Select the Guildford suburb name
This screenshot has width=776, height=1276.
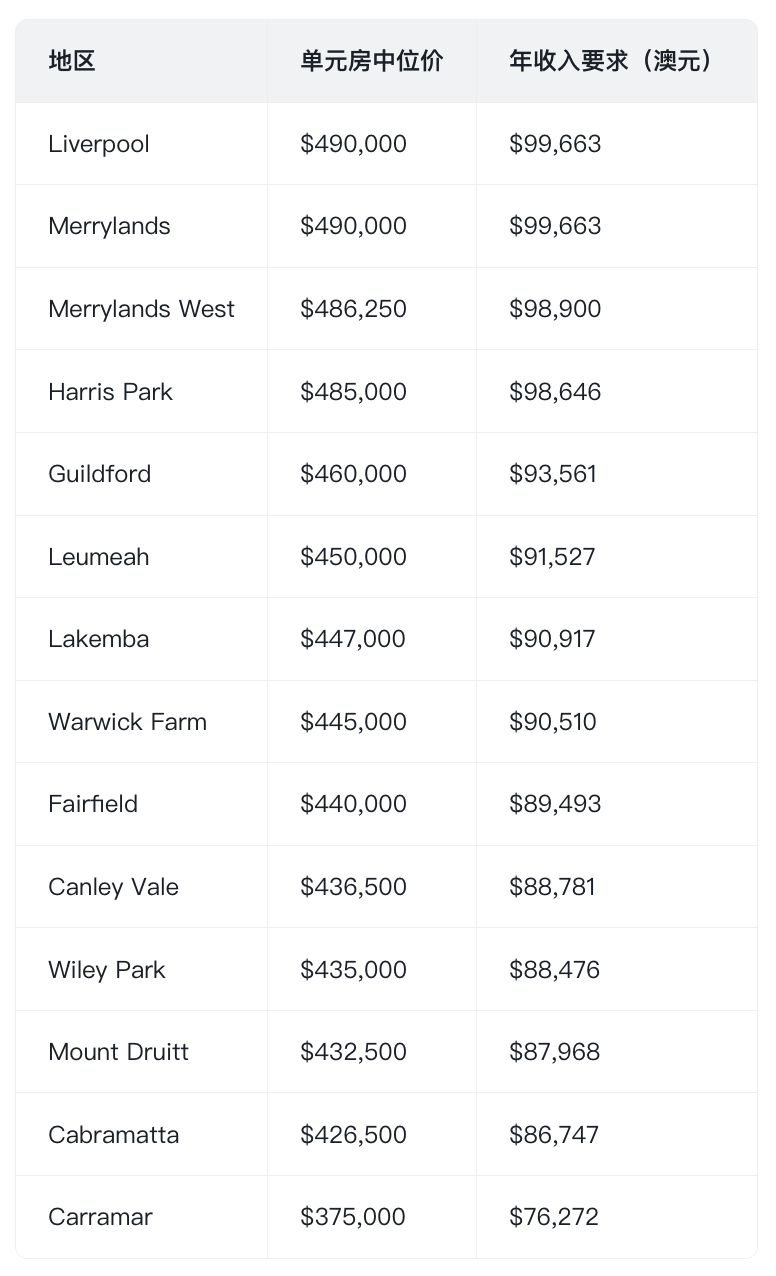click(100, 474)
